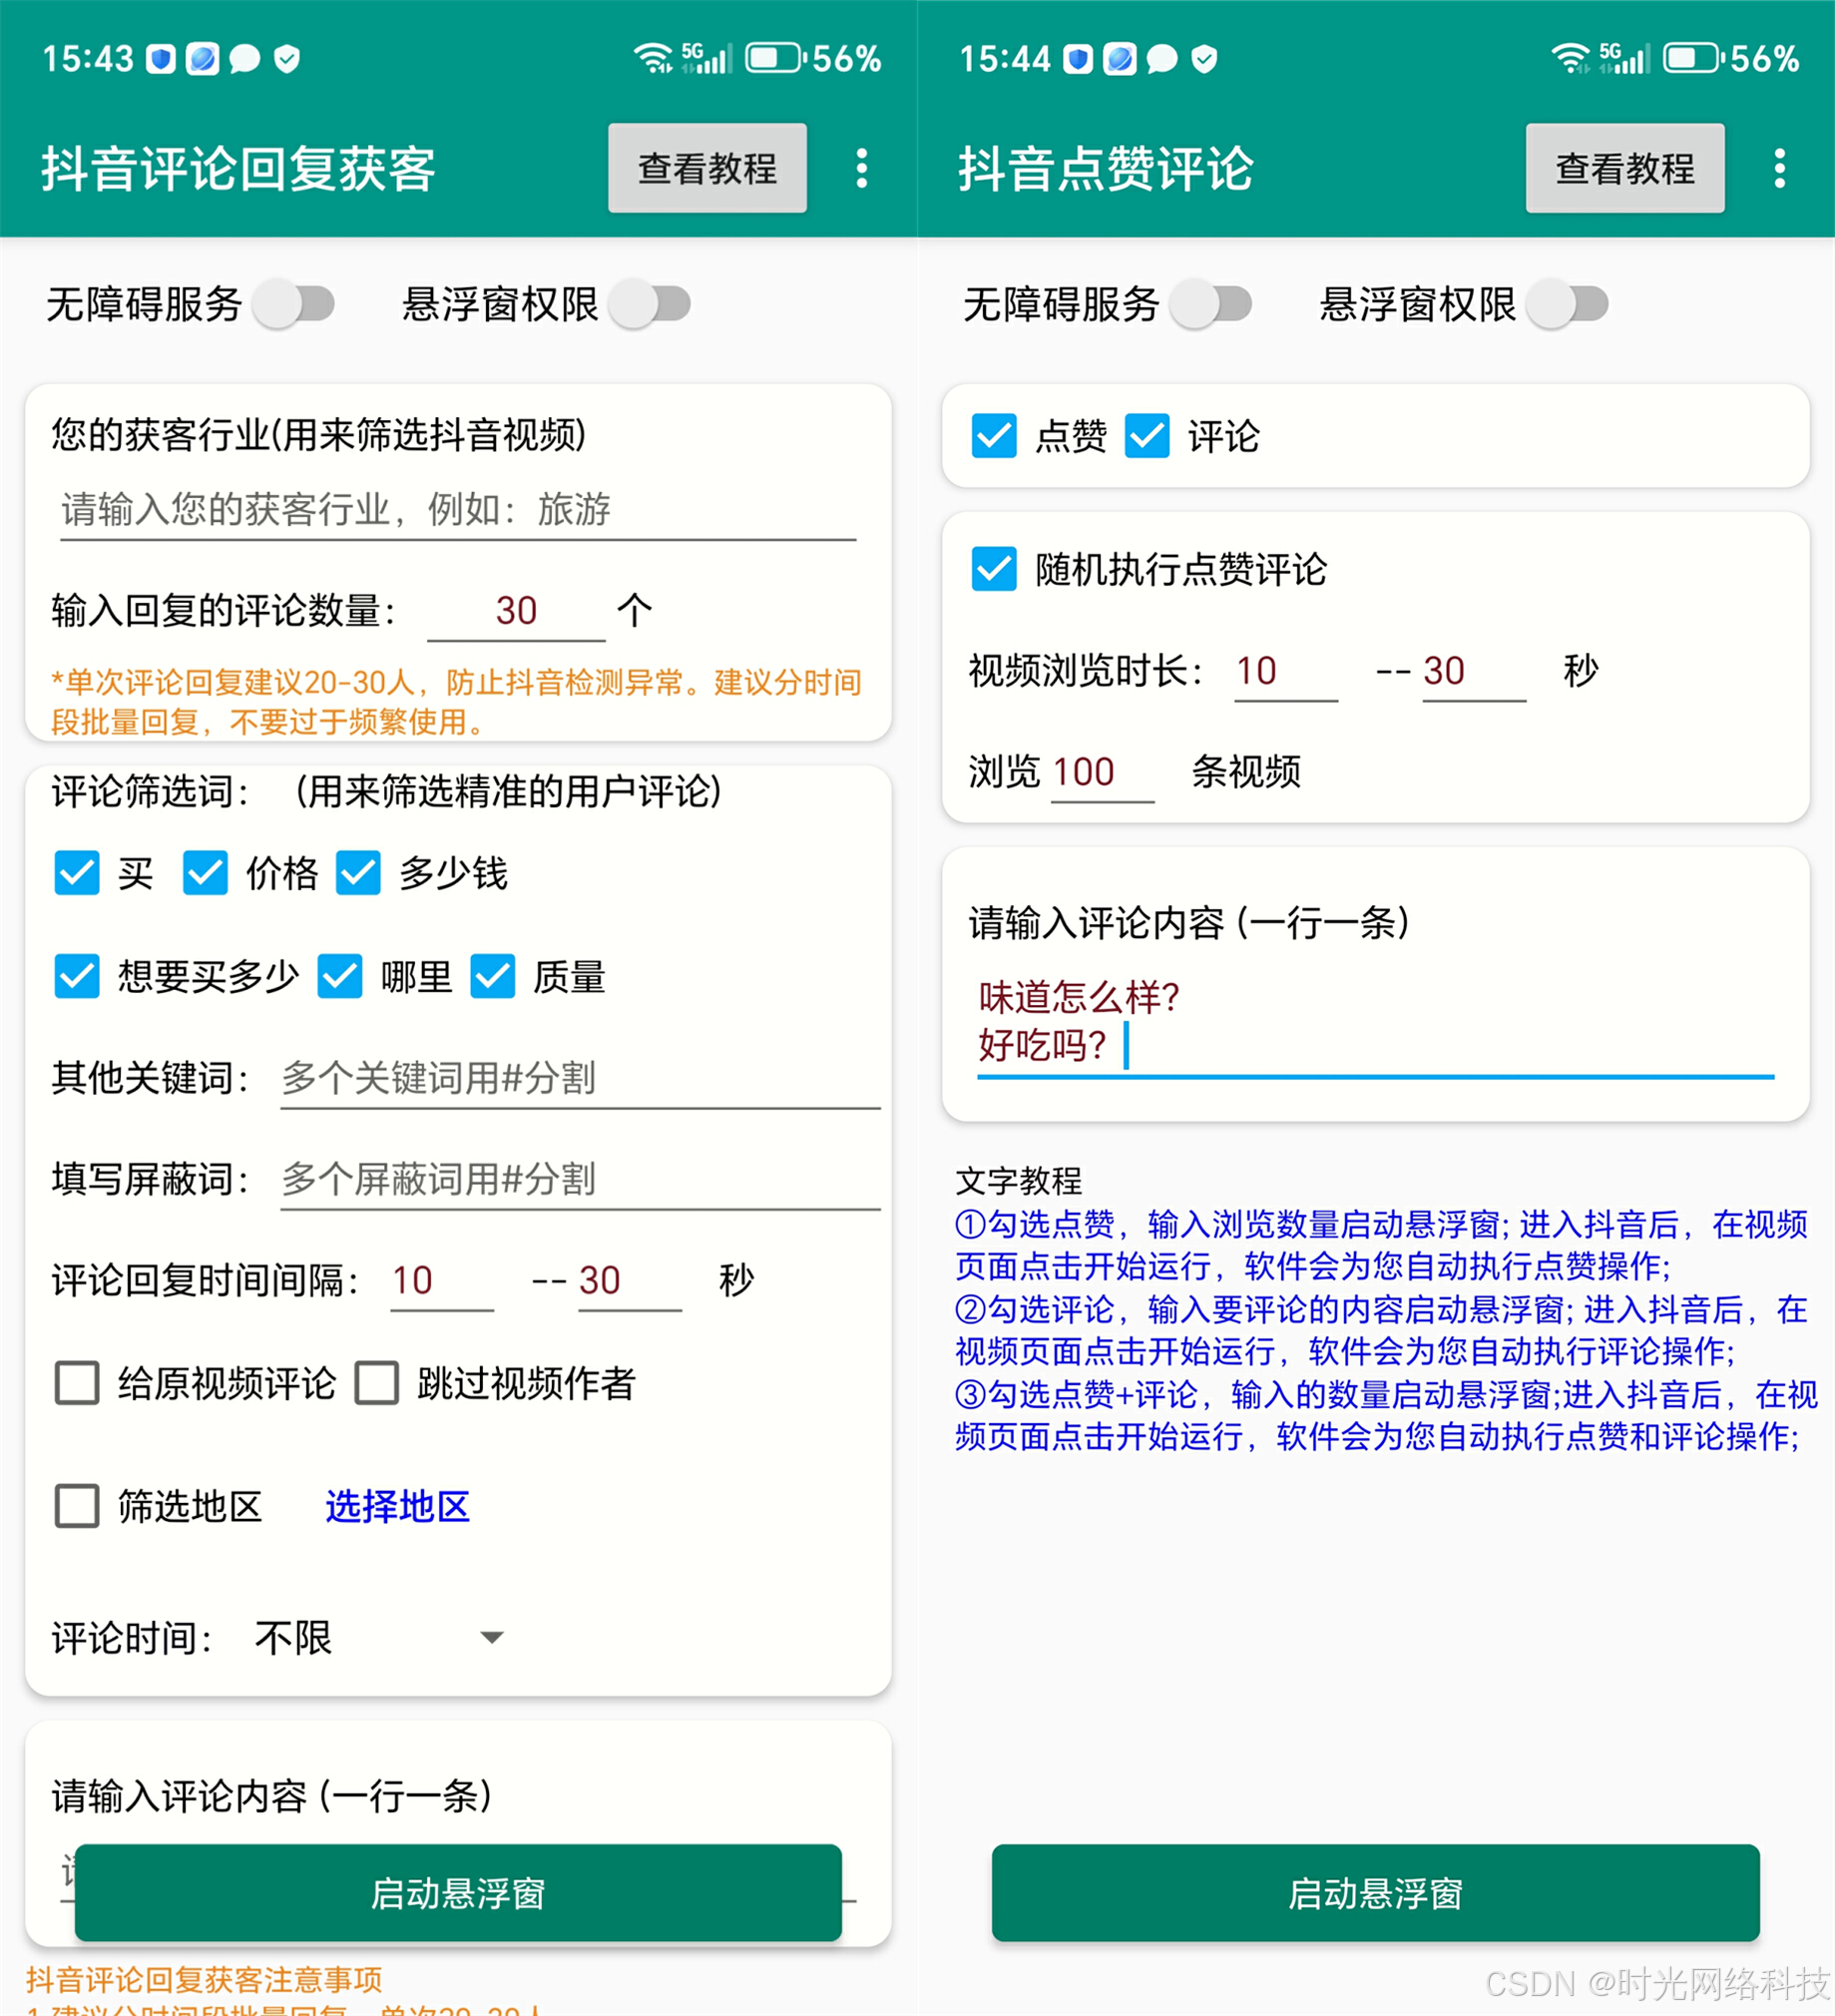This screenshot has height=2016, width=1835.
Task: Focus the 获客行业 input field
Action: coord(458,510)
